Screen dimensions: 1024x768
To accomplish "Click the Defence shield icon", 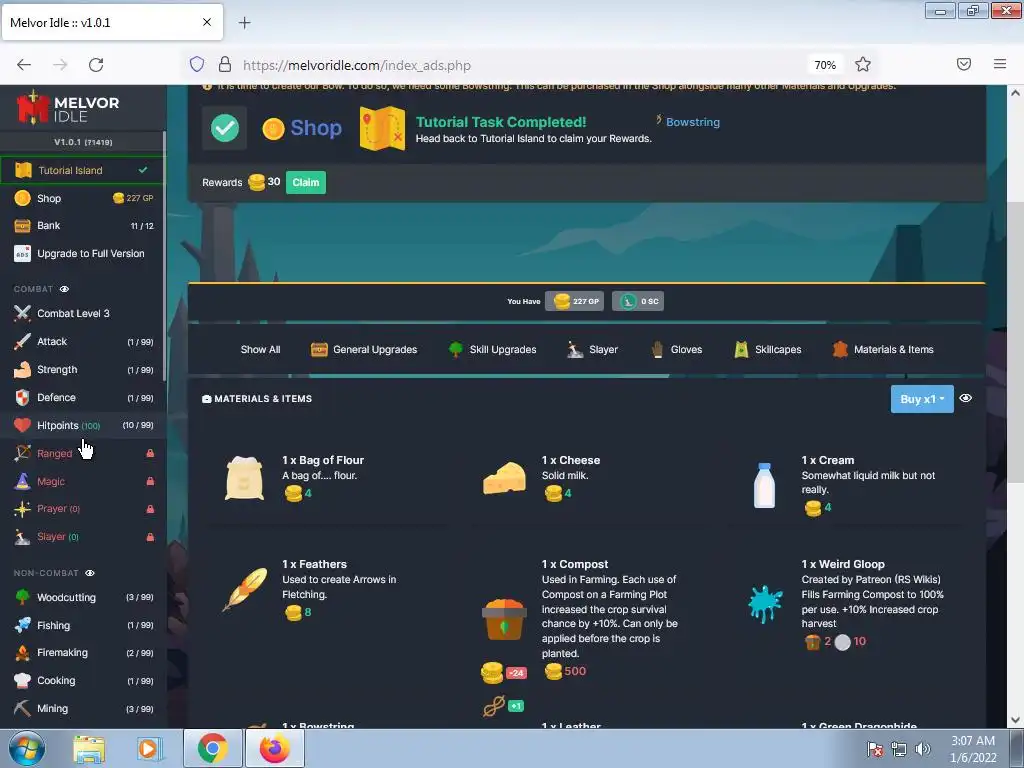I will point(22,398).
